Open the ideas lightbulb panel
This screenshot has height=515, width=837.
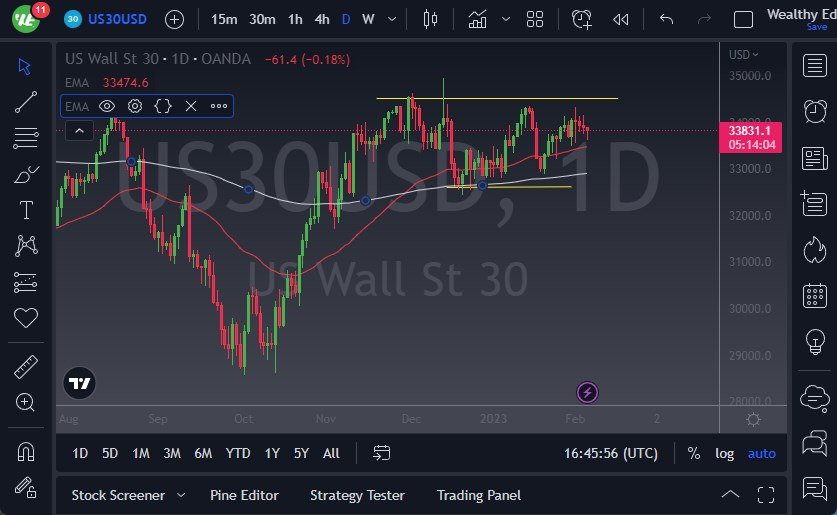point(815,341)
